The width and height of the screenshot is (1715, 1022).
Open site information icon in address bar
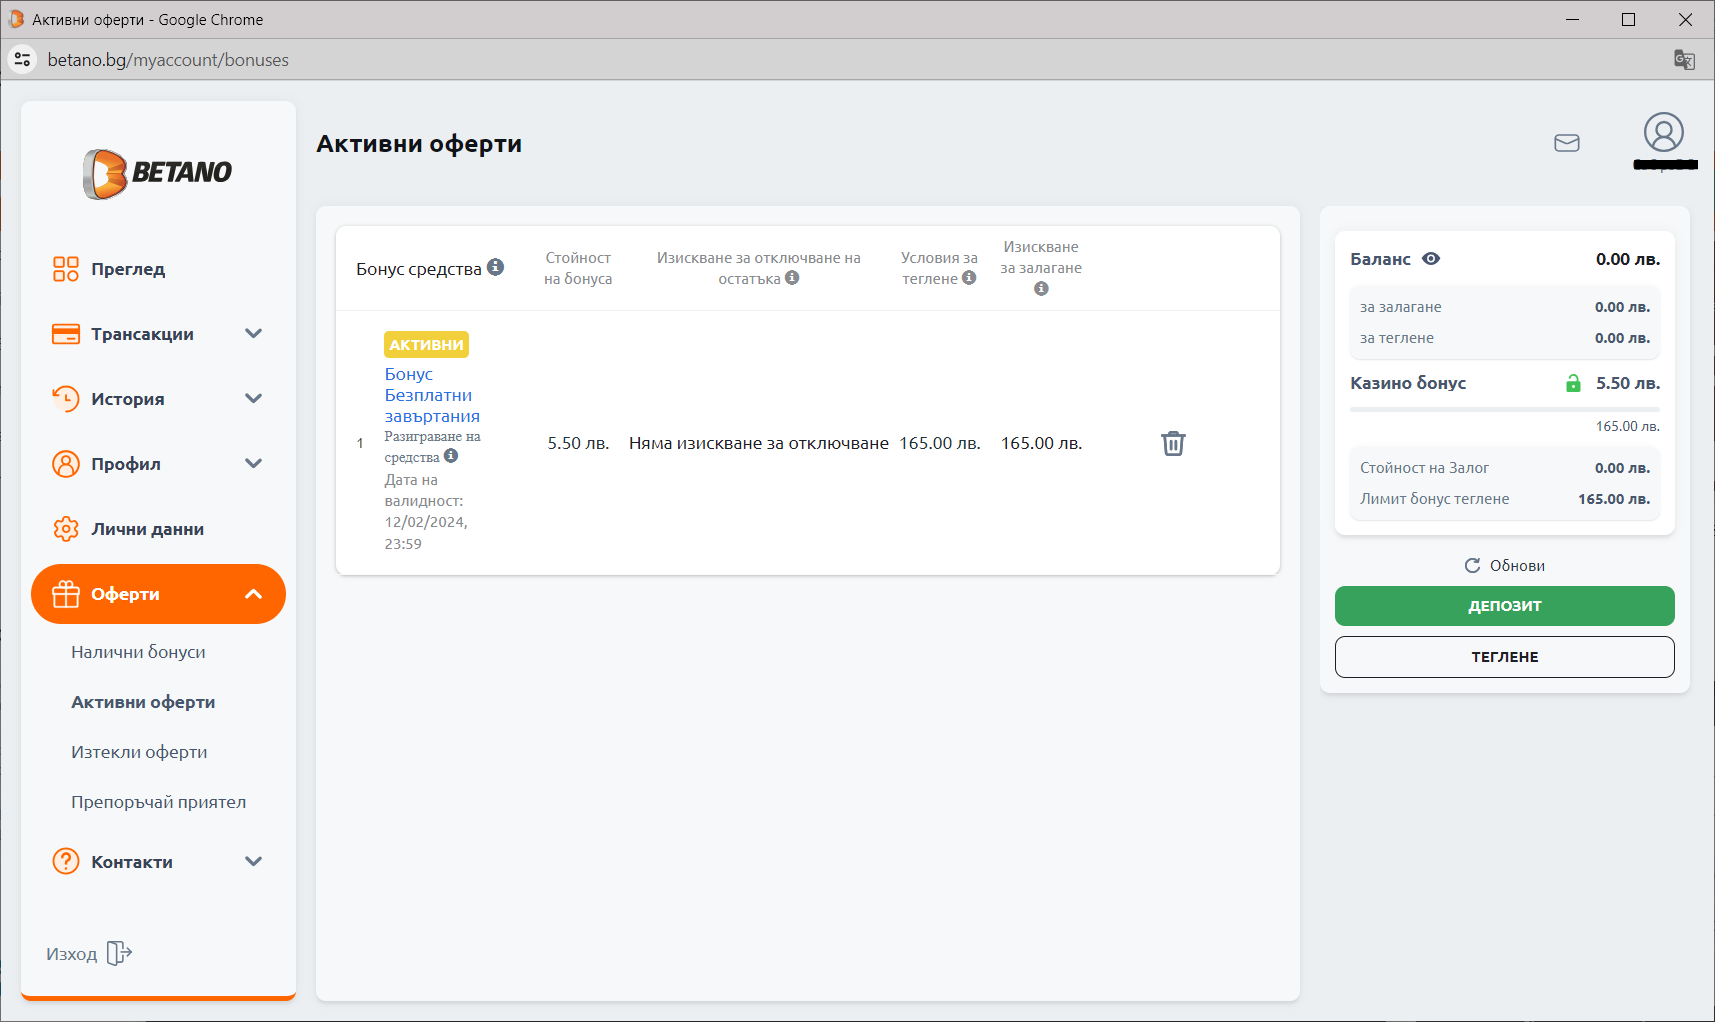point(22,60)
